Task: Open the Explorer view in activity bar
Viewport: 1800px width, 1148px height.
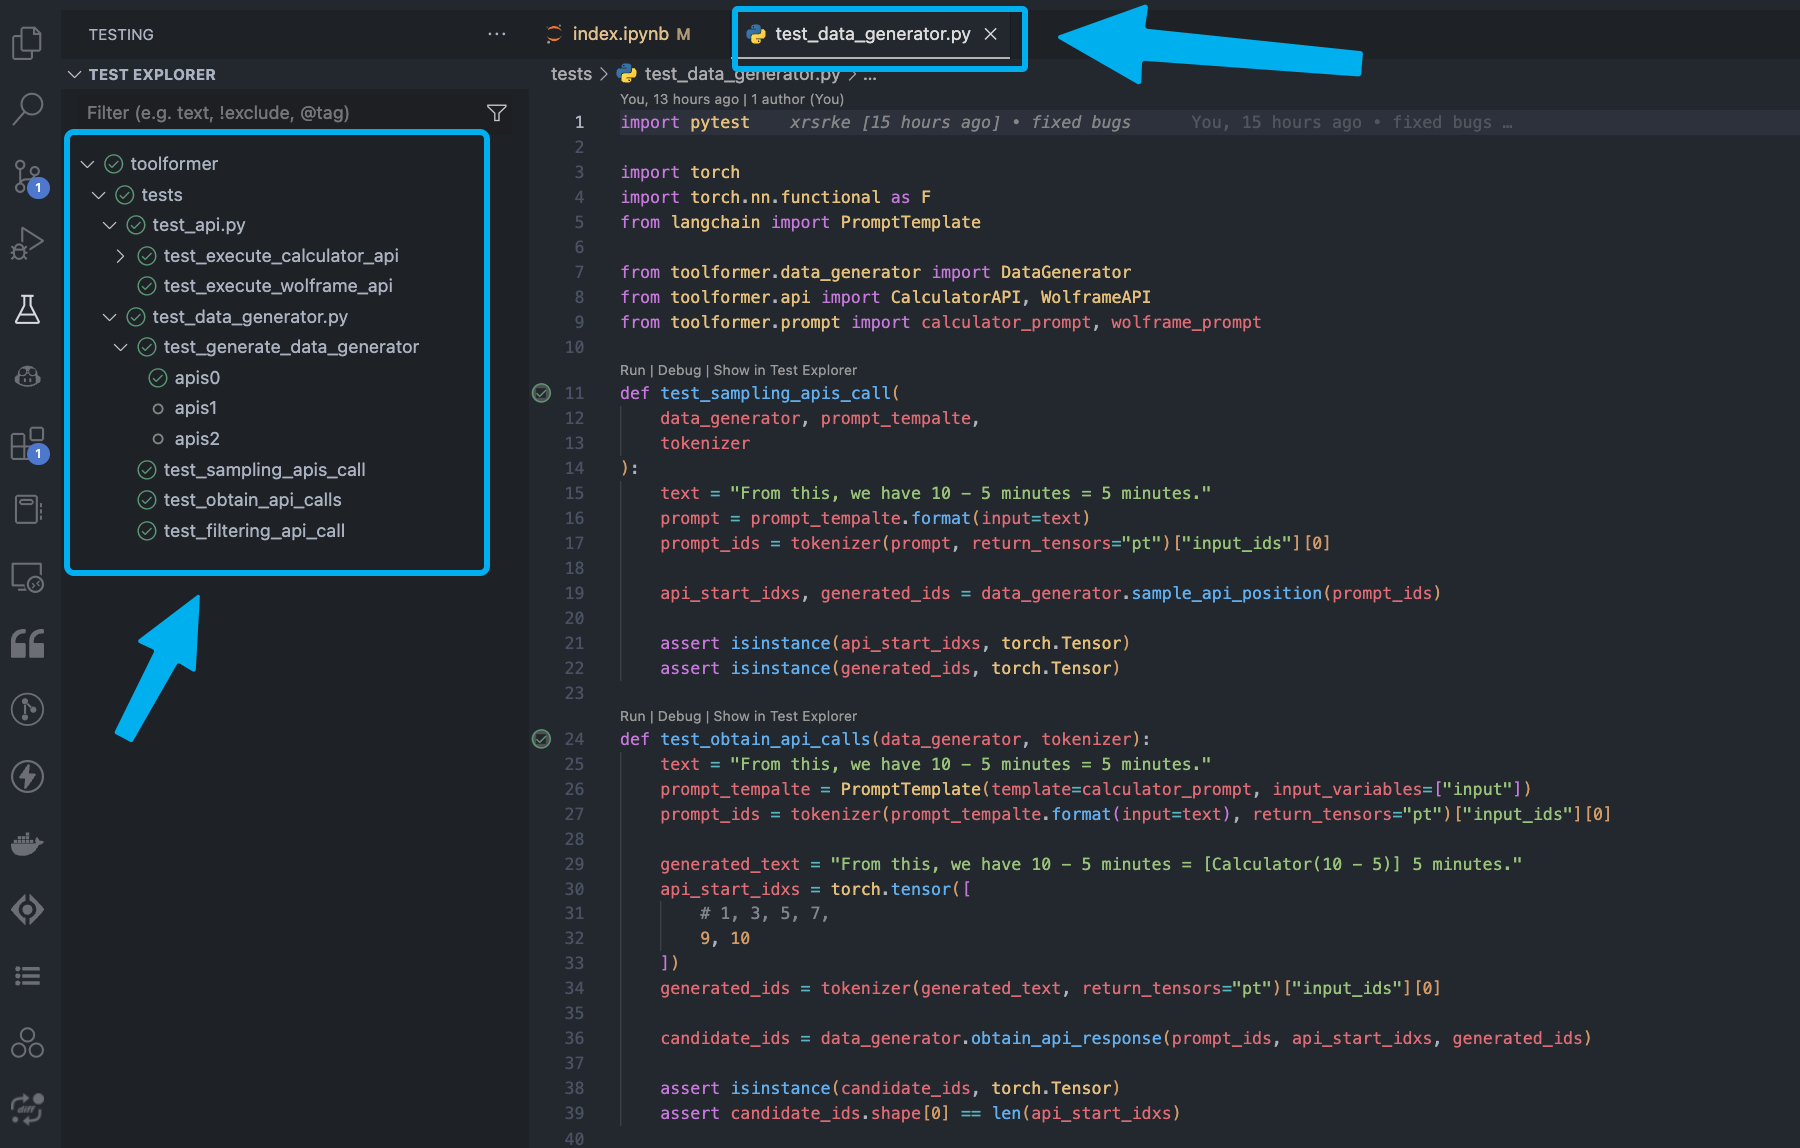Action: [x=27, y=43]
